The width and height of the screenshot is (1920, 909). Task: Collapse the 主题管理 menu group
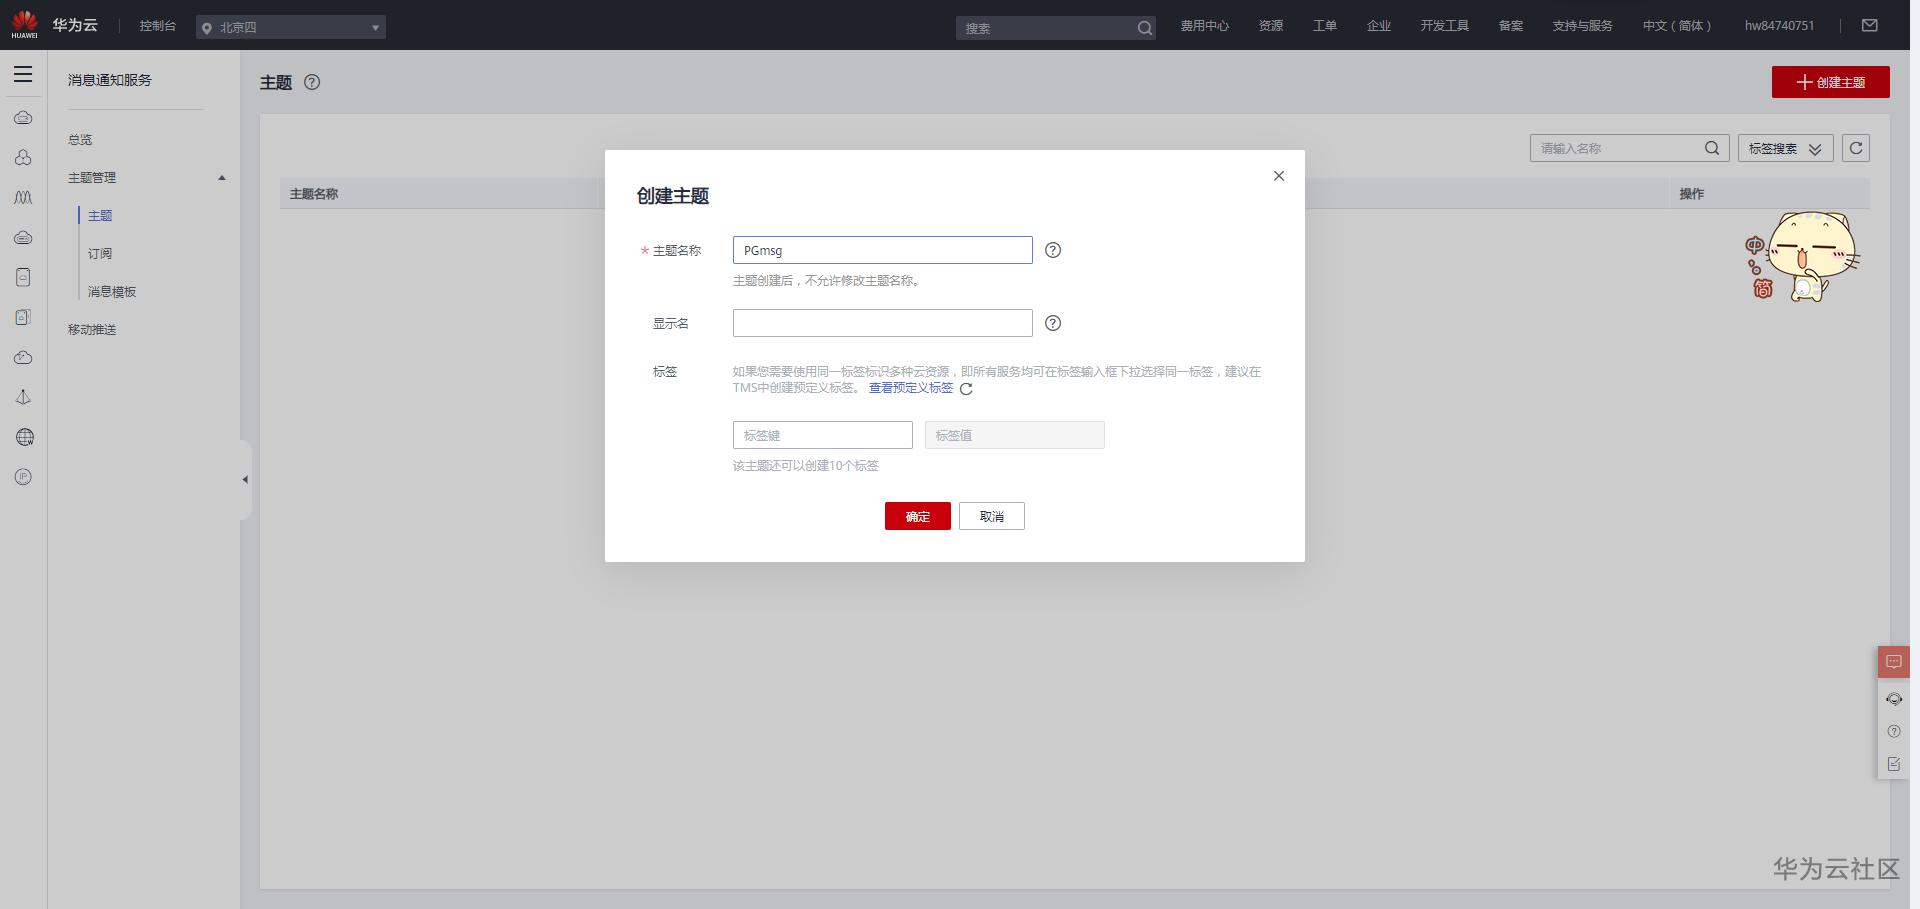coord(222,178)
